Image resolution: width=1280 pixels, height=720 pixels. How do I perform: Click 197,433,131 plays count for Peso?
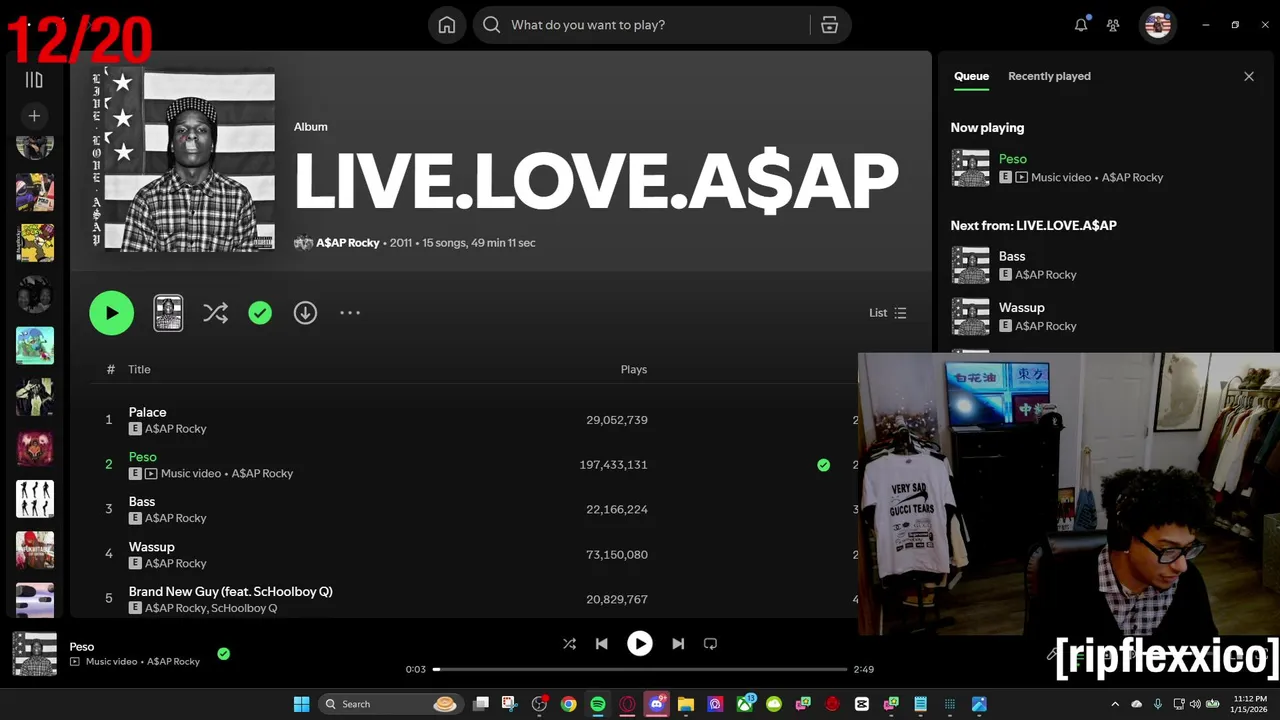pyautogui.click(x=613, y=465)
